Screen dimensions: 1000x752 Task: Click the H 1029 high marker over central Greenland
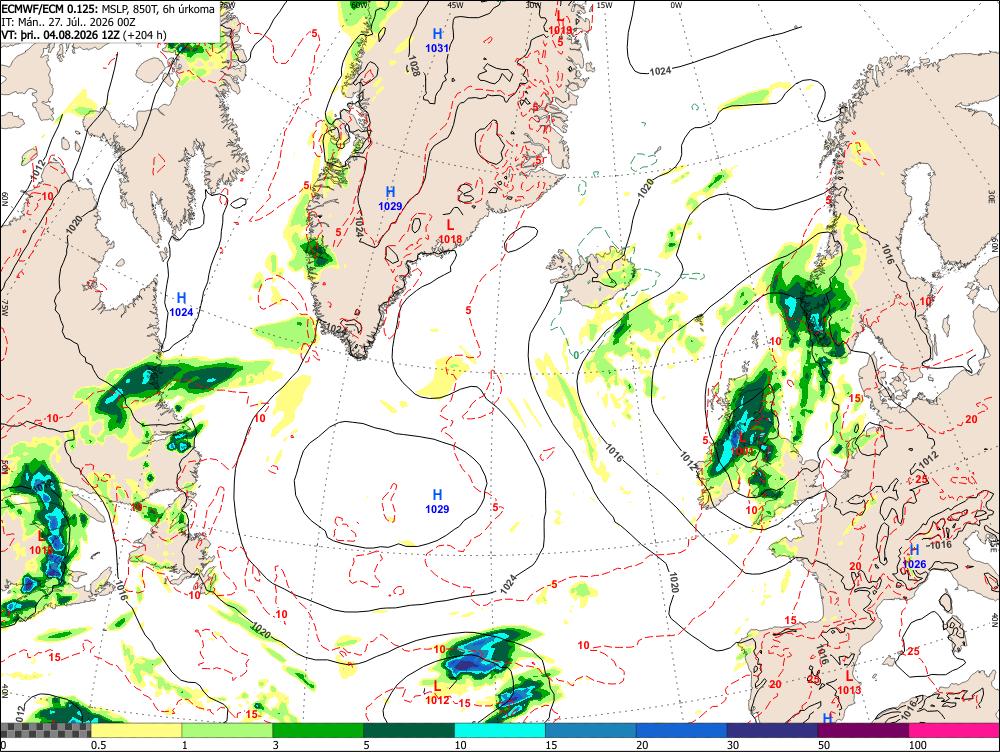pyautogui.click(x=390, y=198)
